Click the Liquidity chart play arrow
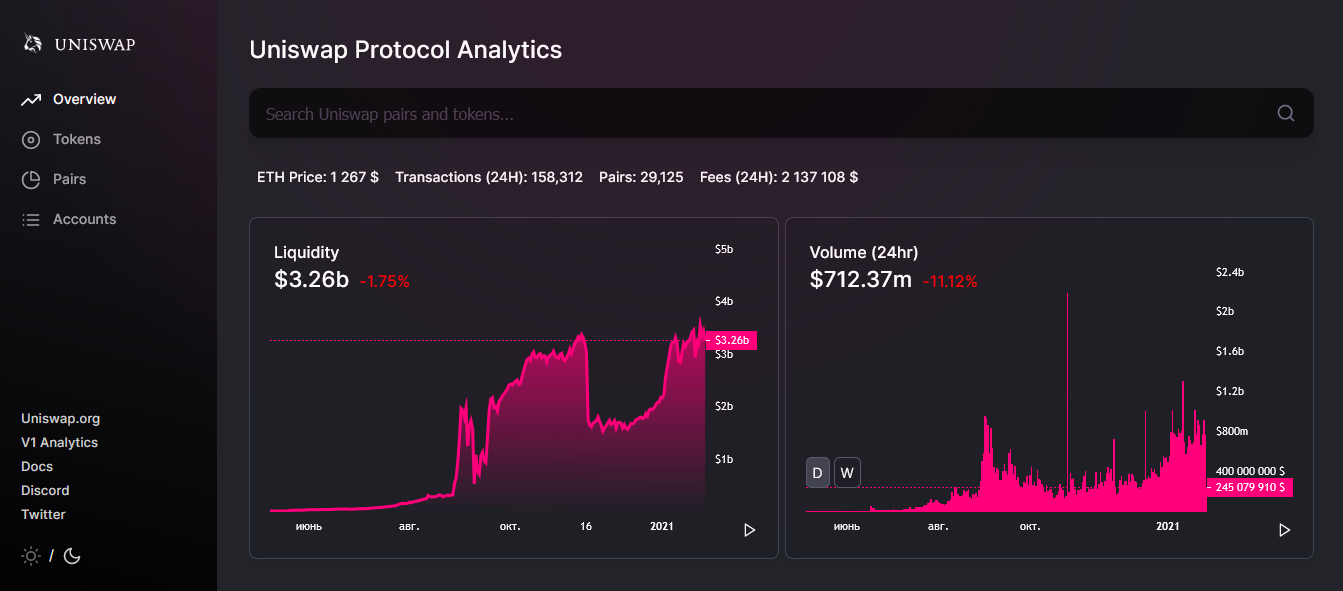The image size is (1343, 591). tap(749, 530)
